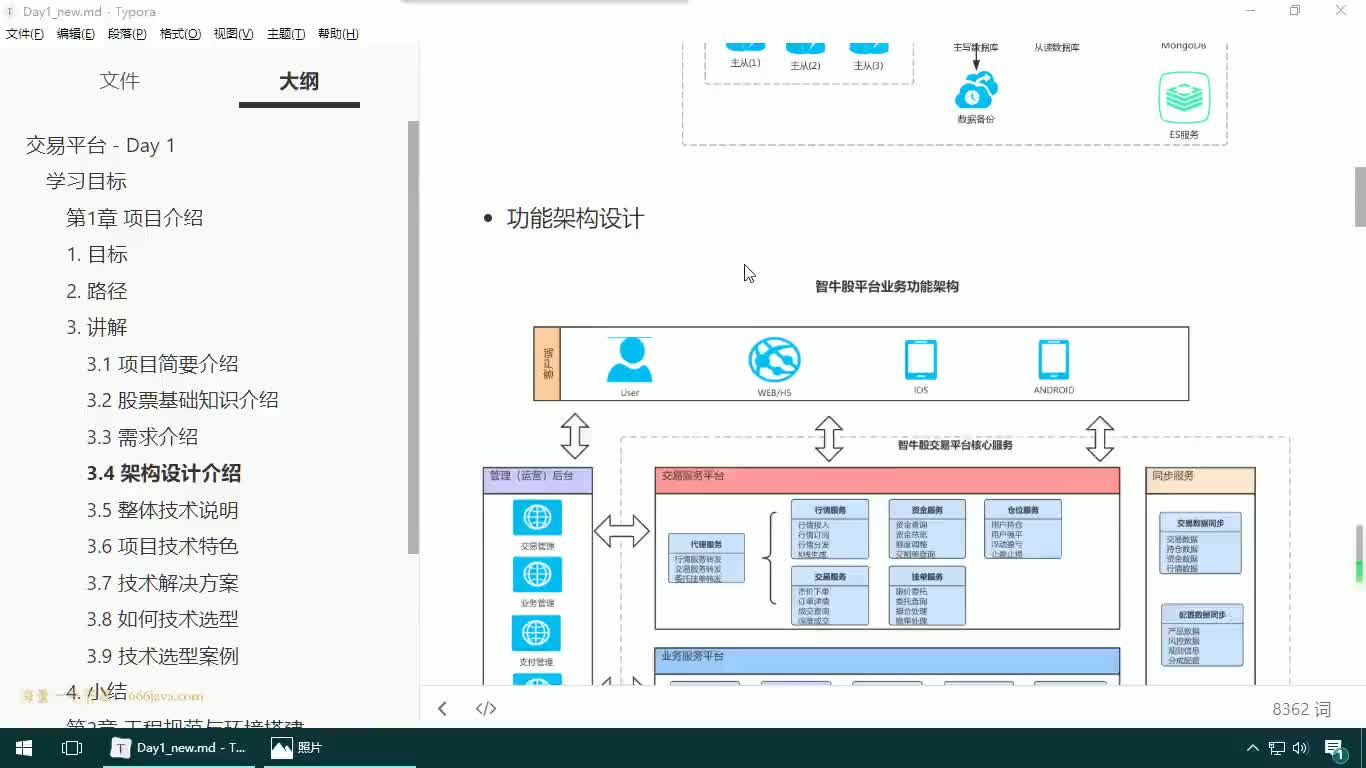Open the network icon in system tray

point(1277,747)
